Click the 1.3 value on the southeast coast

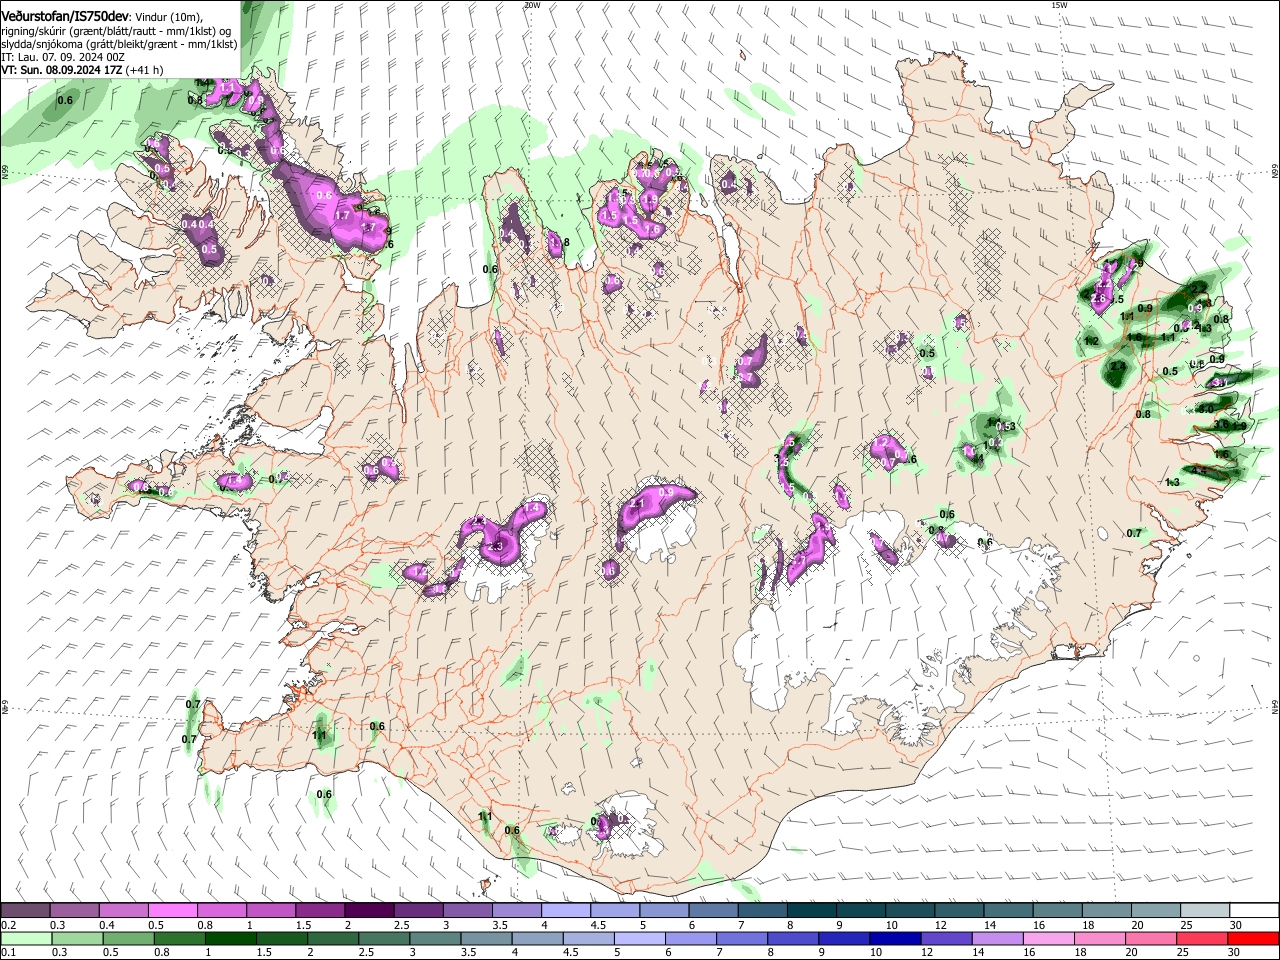pos(1173,482)
